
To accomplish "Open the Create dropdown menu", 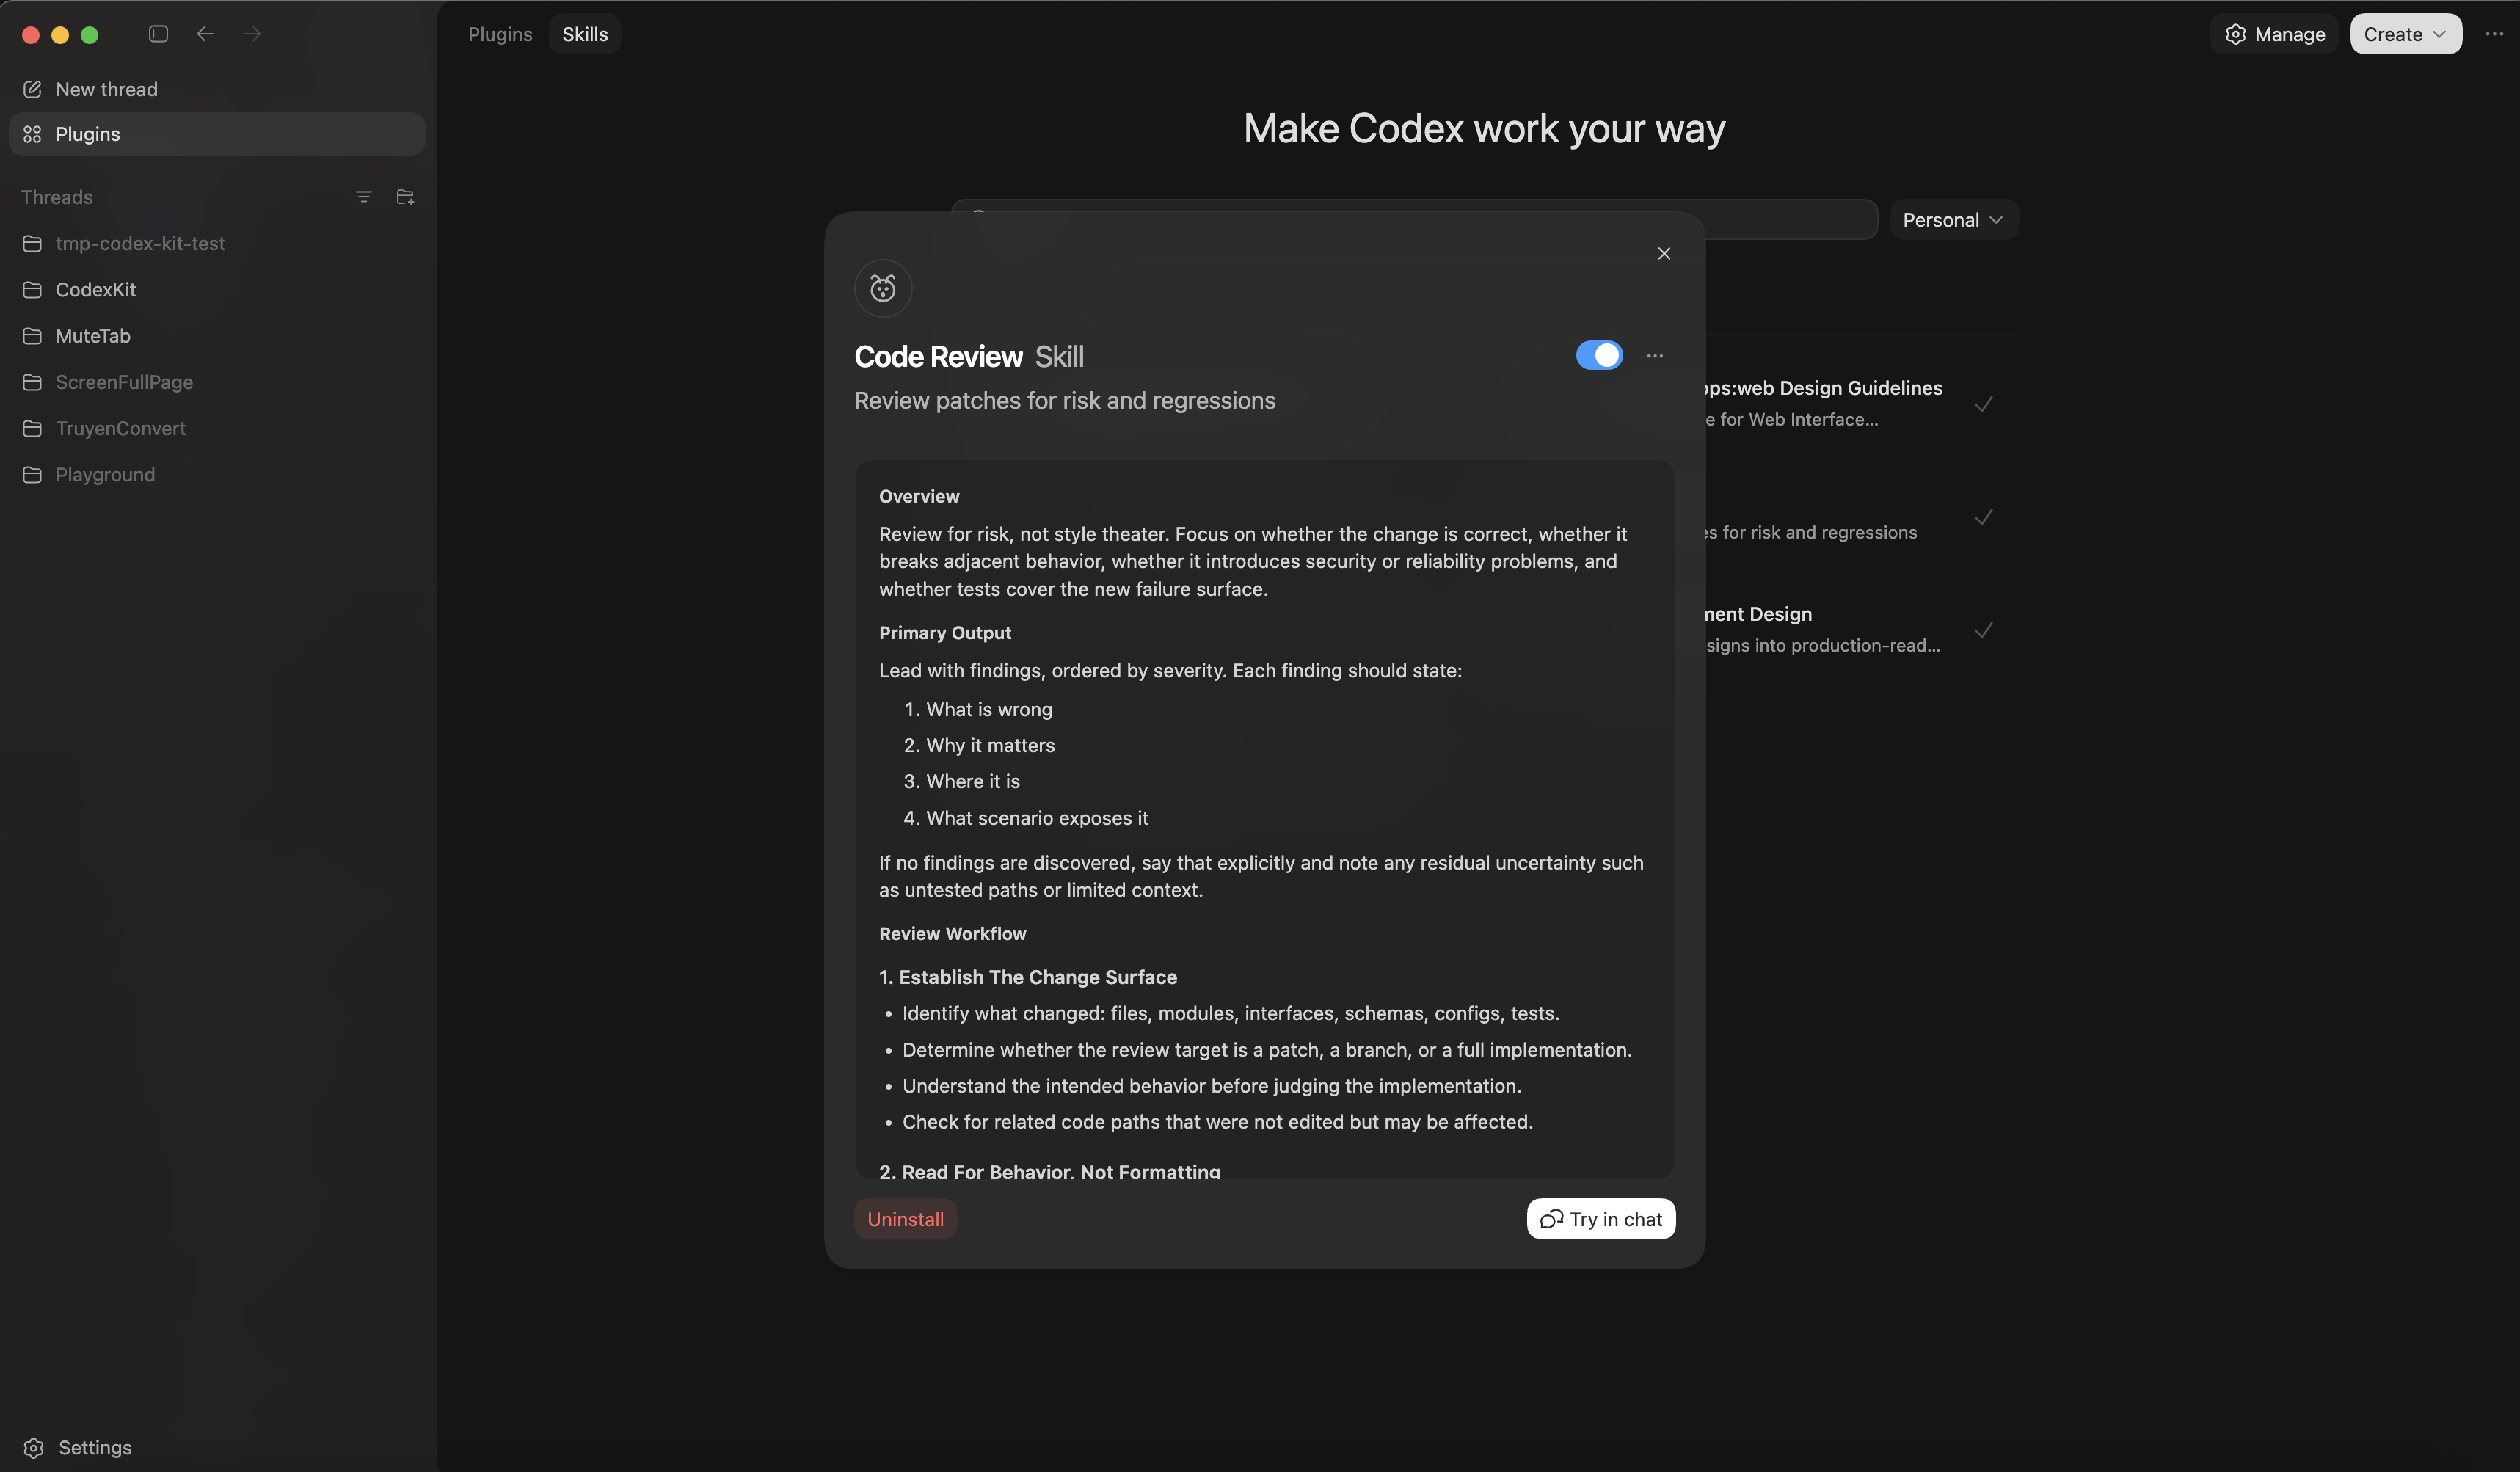I will 2405,34.
